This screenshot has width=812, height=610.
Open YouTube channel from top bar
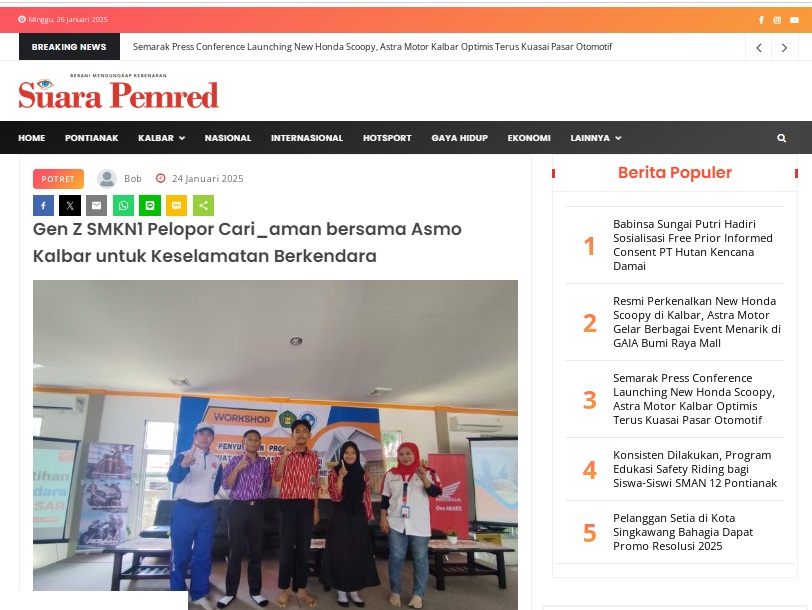coord(794,20)
